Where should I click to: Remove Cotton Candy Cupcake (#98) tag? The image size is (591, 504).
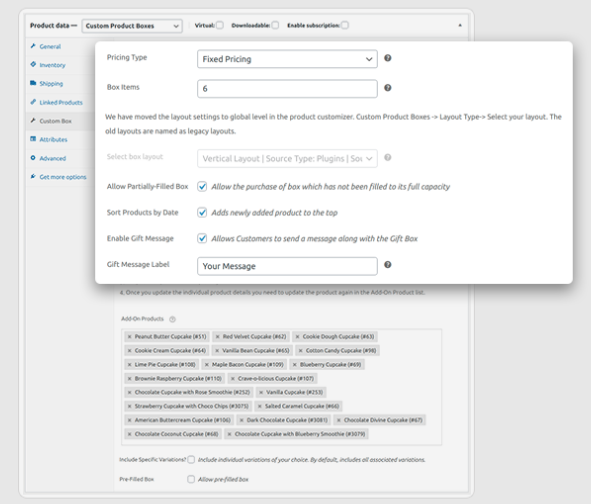tap(300, 351)
